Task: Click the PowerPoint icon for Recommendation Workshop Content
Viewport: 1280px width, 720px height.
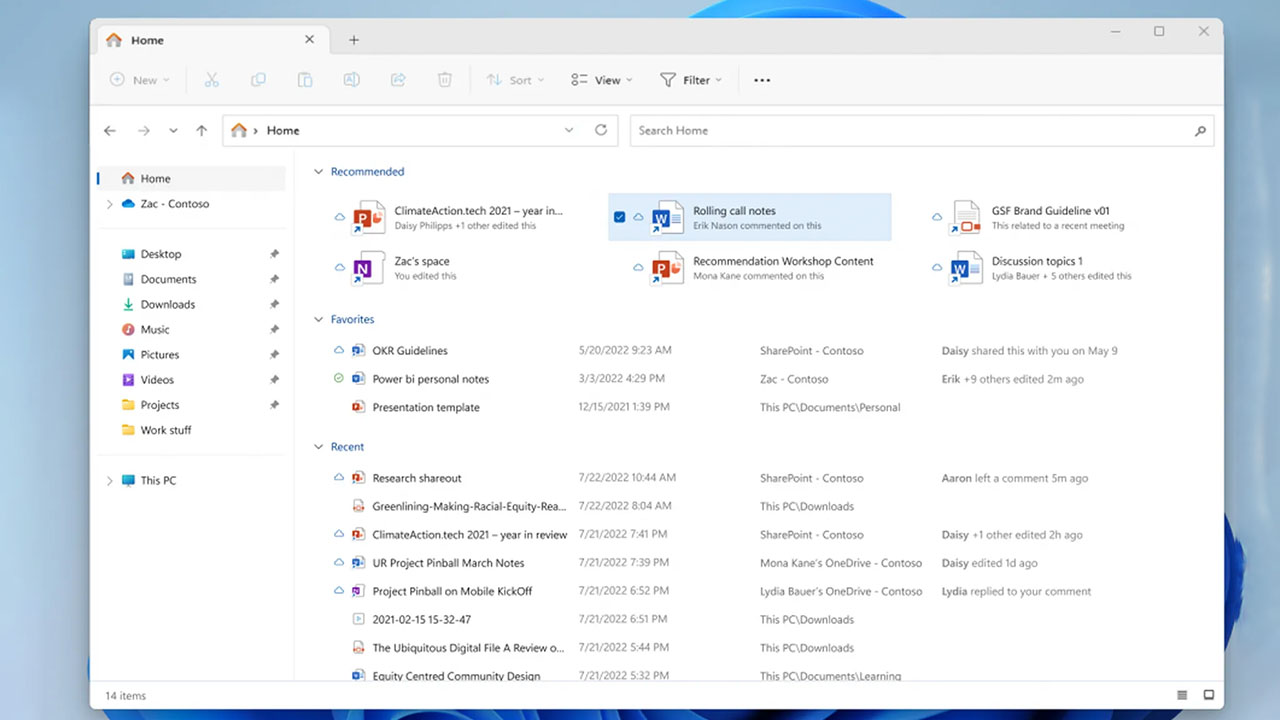Action: point(667,268)
